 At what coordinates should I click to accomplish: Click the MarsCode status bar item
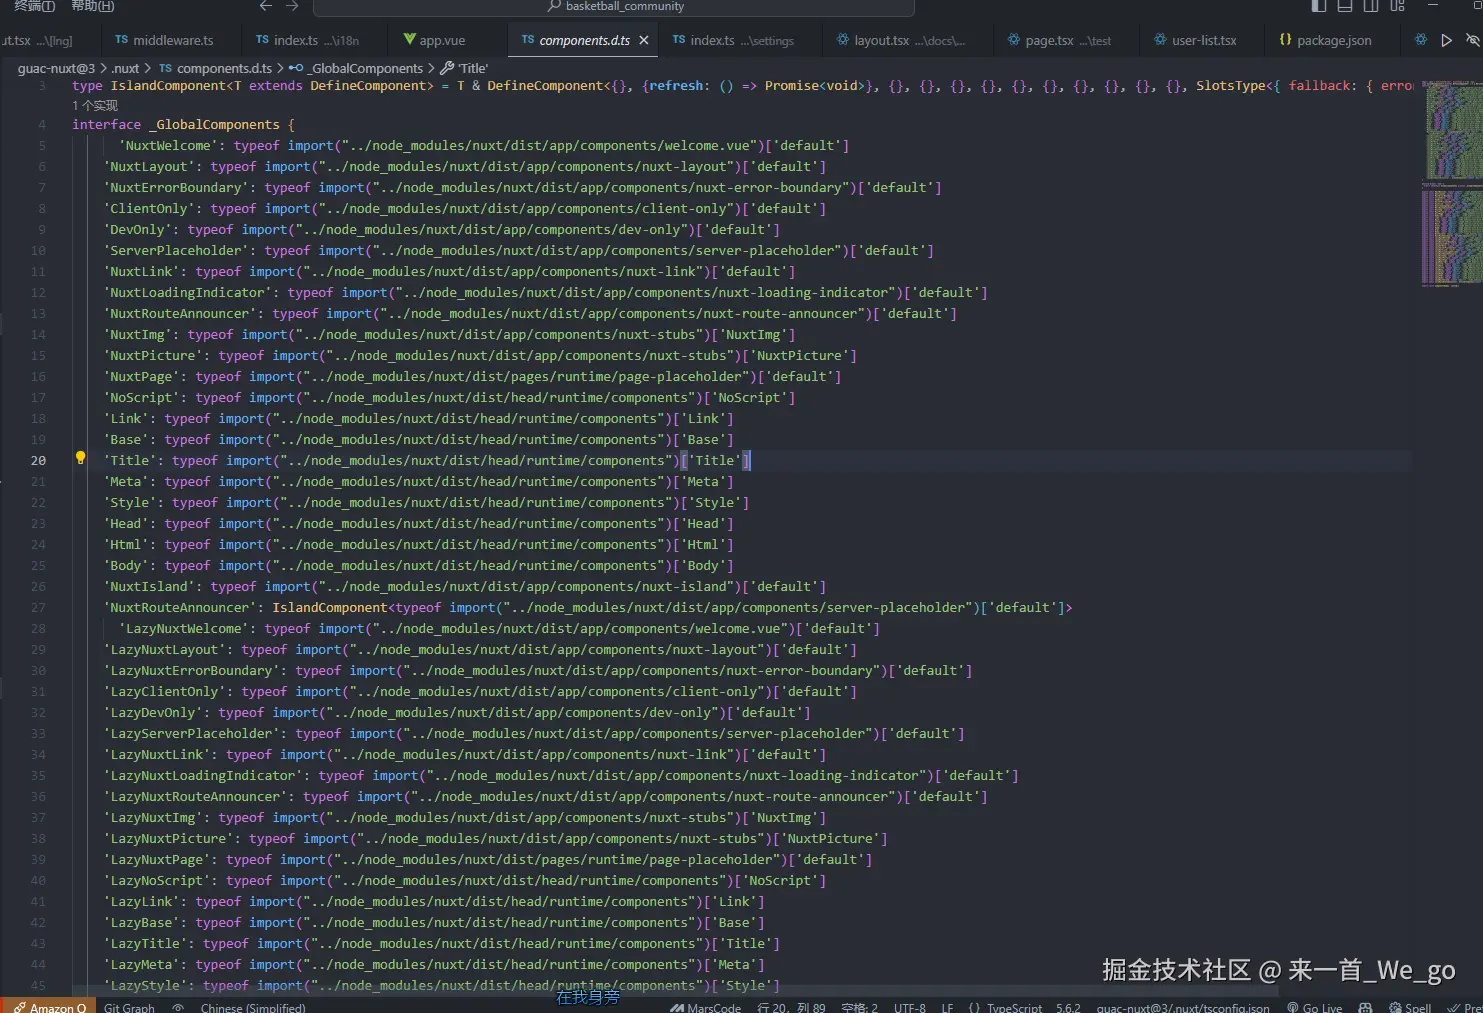706,1007
